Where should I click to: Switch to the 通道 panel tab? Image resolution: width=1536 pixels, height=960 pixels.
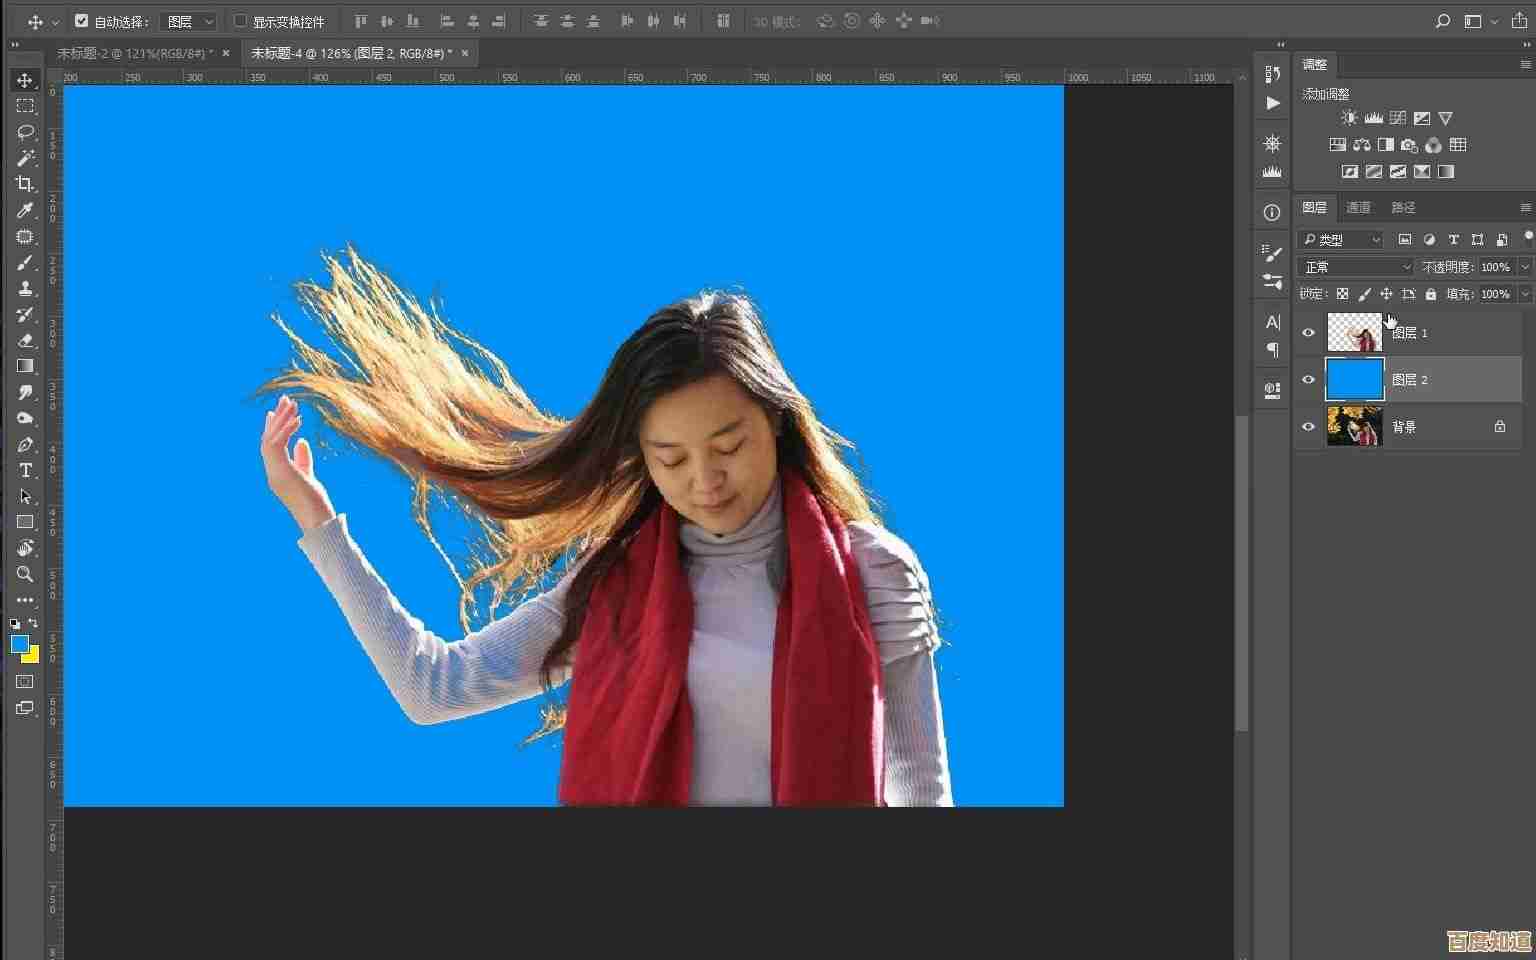click(x=1358, y=207)
